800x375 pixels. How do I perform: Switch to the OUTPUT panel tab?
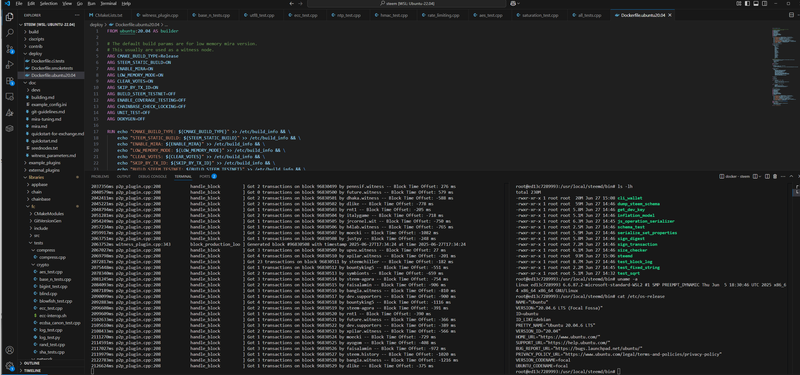[123, 176]
